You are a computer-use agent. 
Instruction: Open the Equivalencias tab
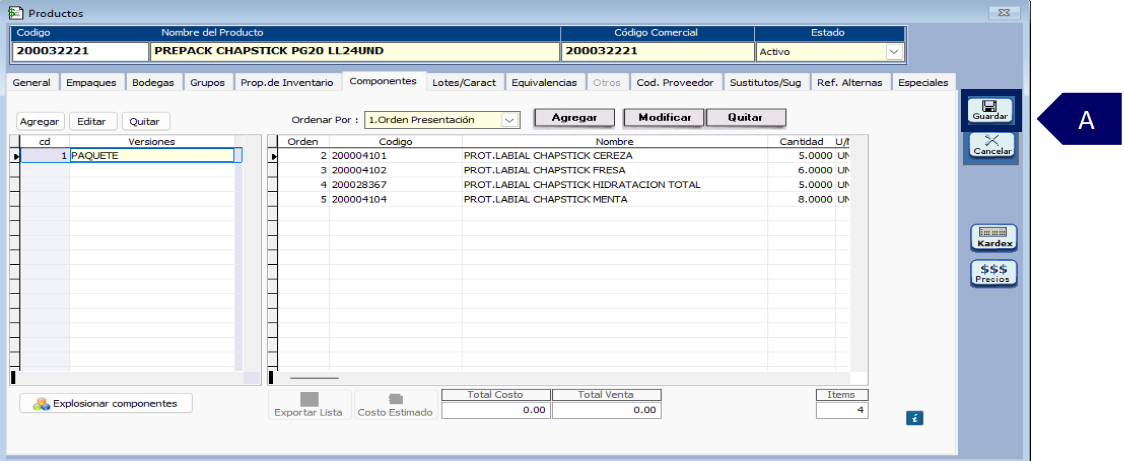[544, 82]
